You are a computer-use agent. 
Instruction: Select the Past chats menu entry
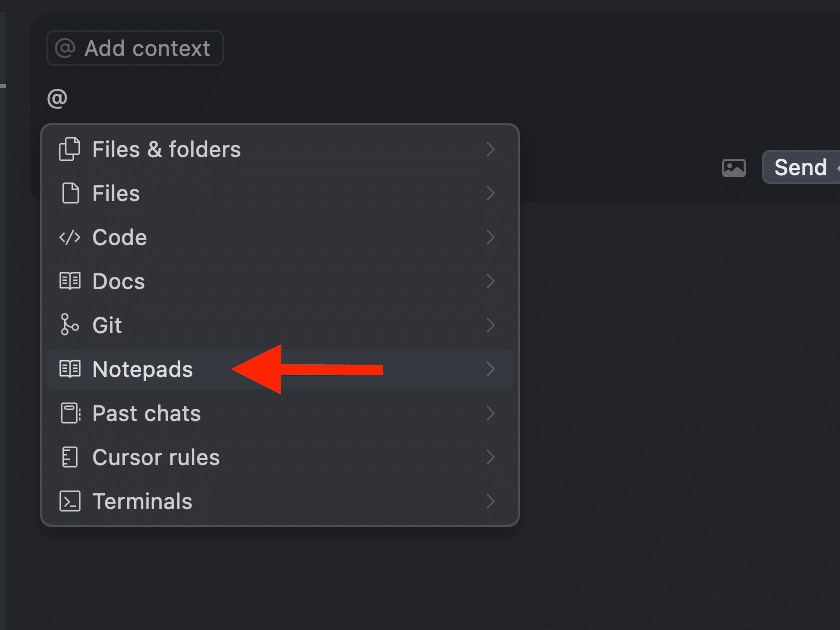tap(146, 414)
